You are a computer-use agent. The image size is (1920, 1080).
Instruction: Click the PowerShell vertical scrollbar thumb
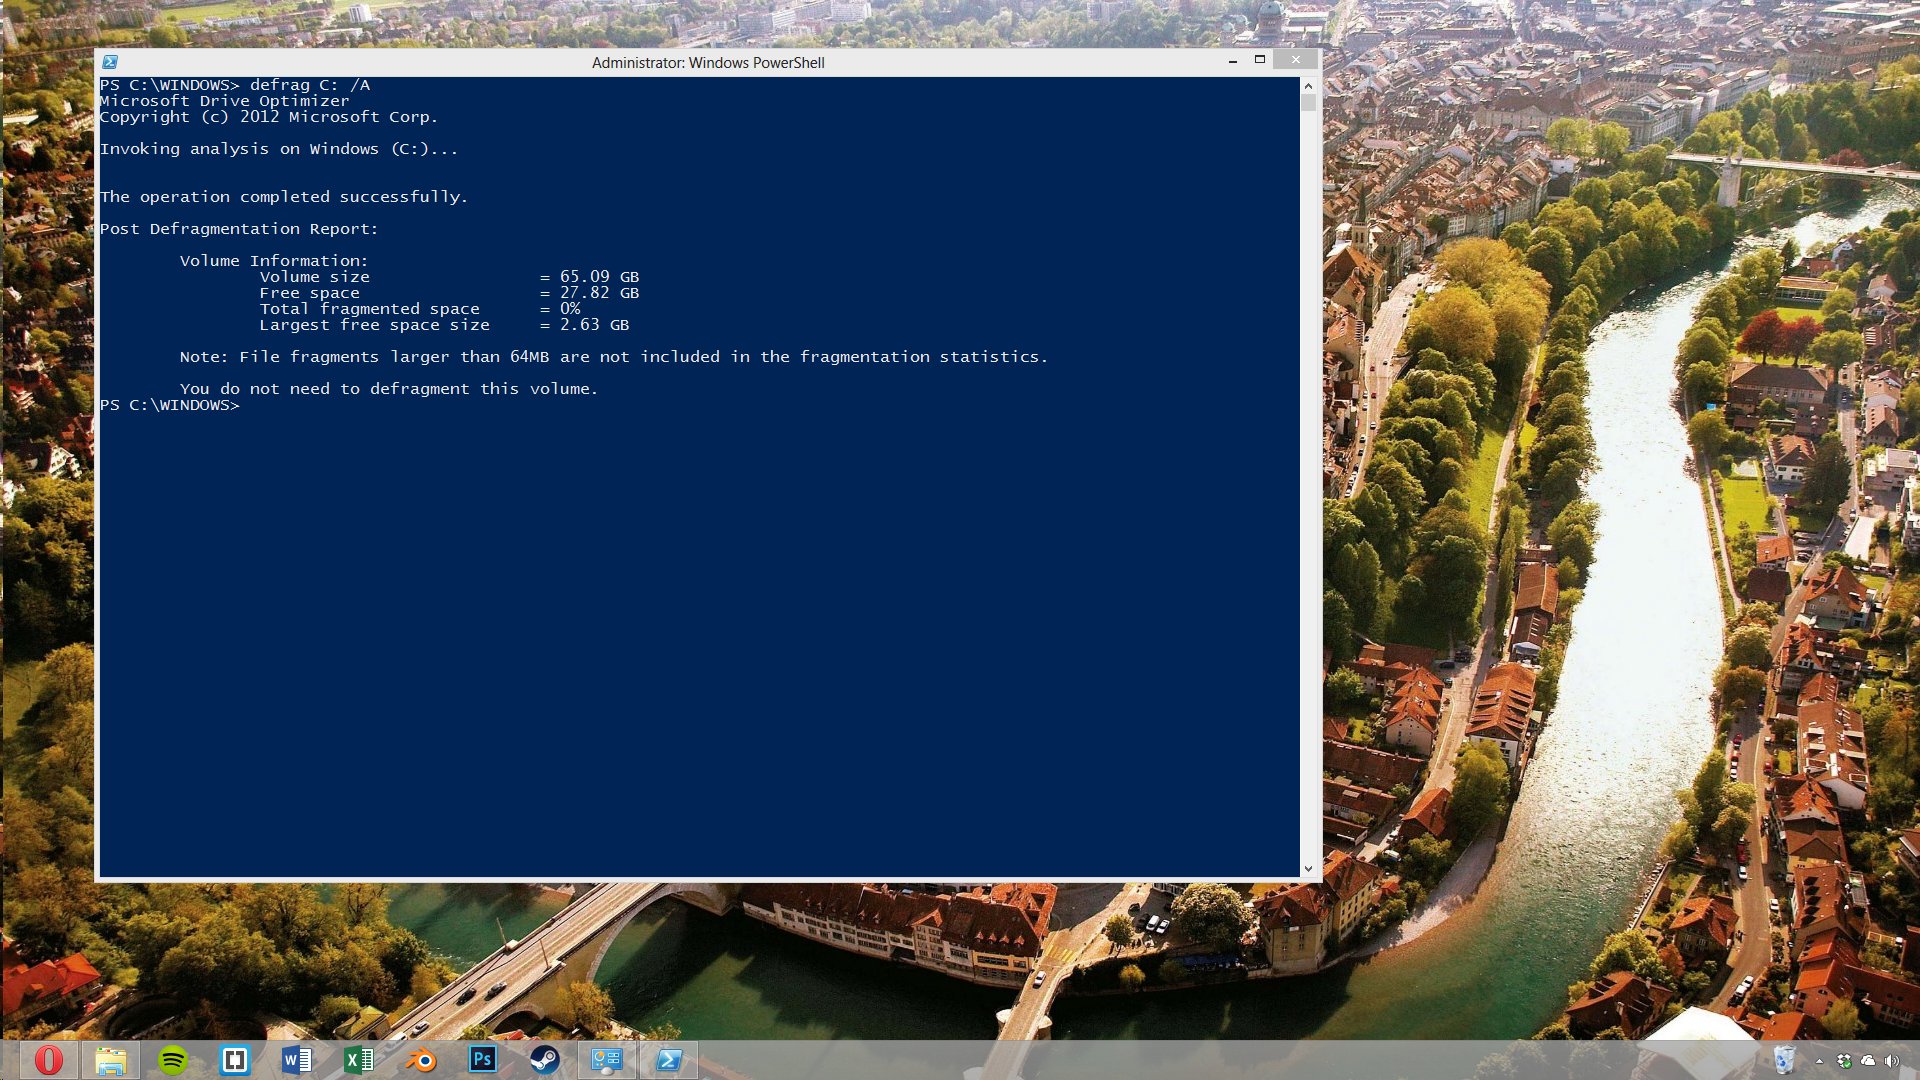[1308, 102]
